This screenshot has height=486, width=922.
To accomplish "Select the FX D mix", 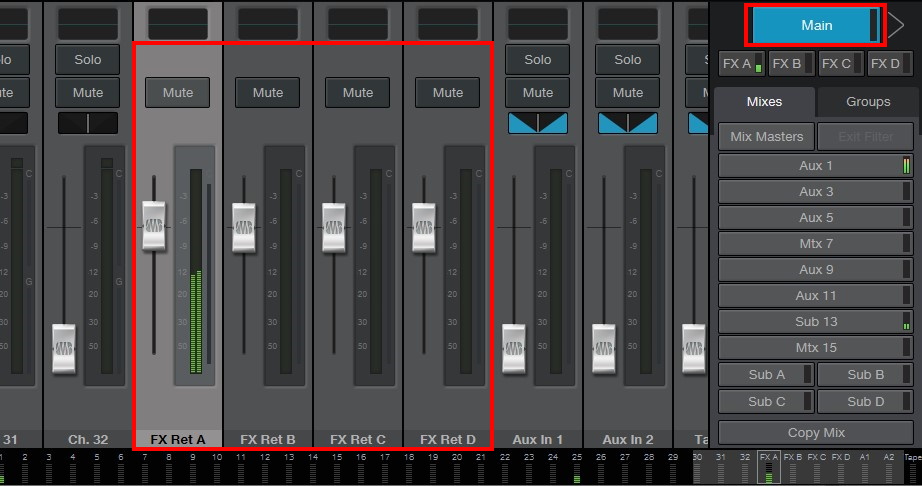I will click(890, 63).
